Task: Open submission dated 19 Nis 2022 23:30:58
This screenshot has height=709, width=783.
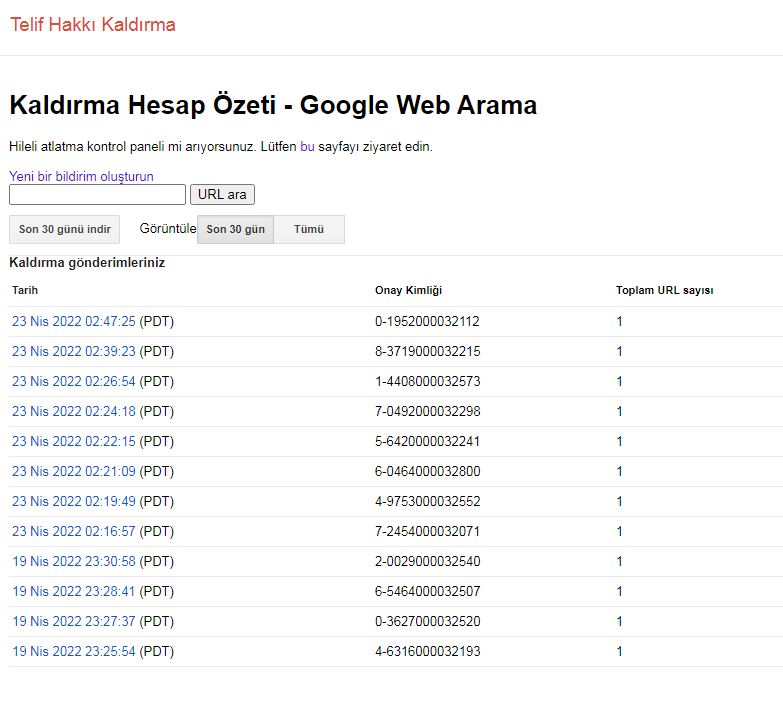Action: [74, 561]
